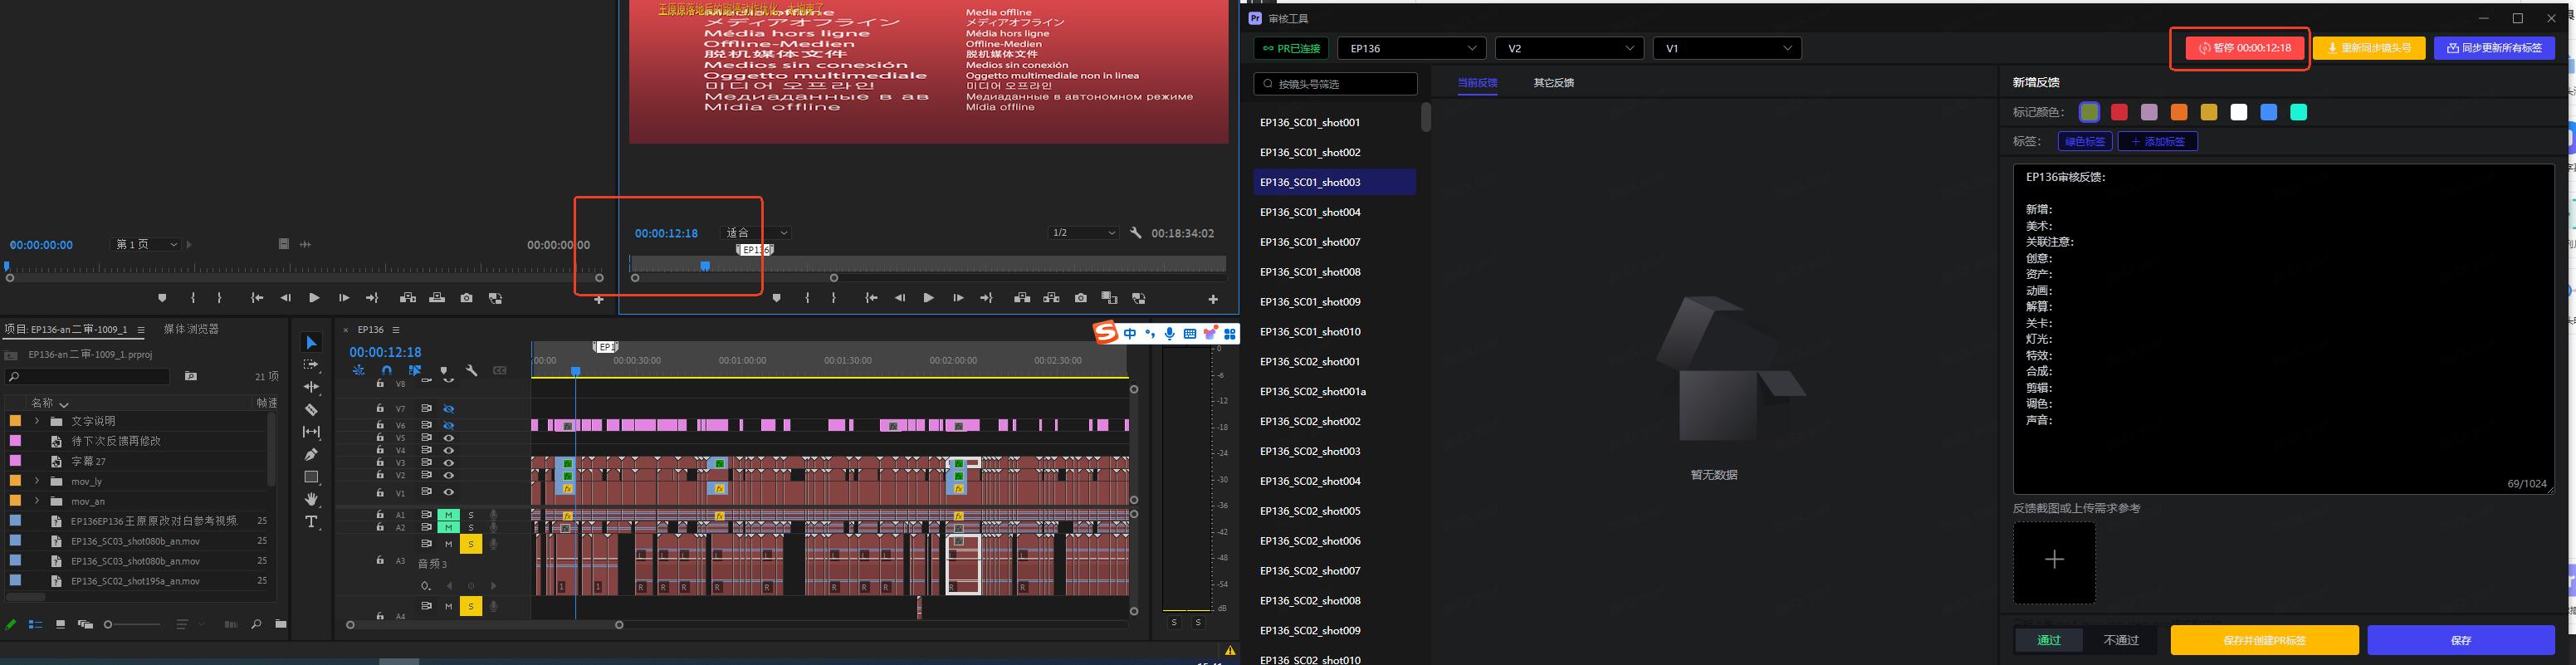Toggle visibility eye for track V5

tap(449, 438)
